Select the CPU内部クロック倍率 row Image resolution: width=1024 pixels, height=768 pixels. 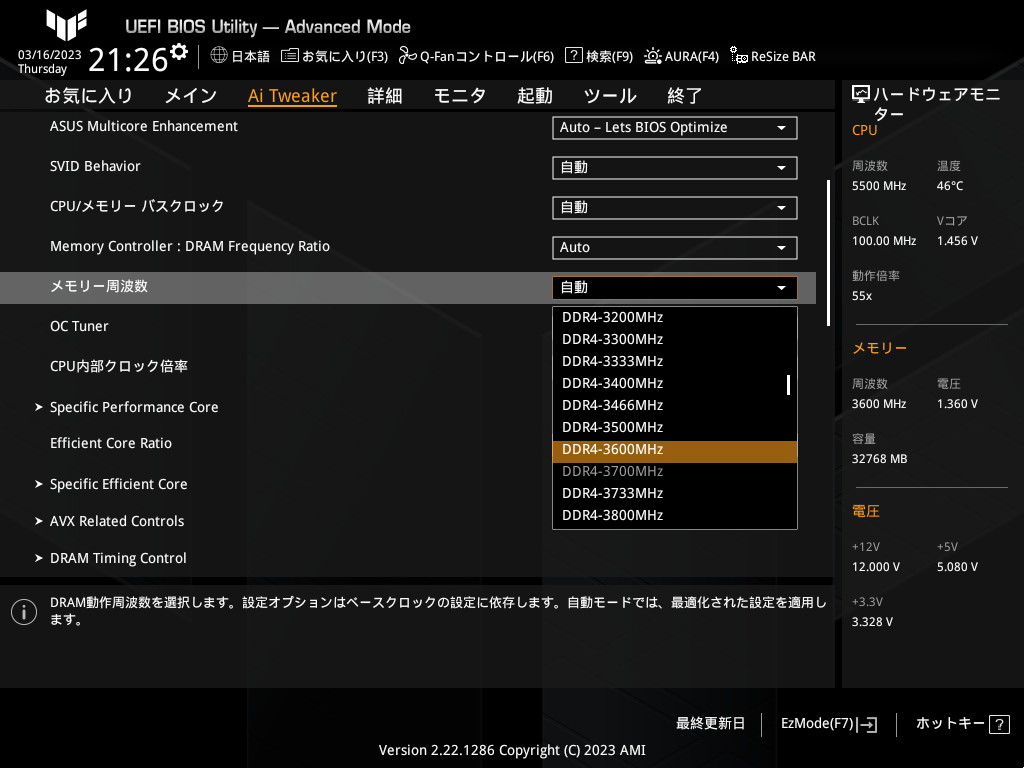[408, 366]
